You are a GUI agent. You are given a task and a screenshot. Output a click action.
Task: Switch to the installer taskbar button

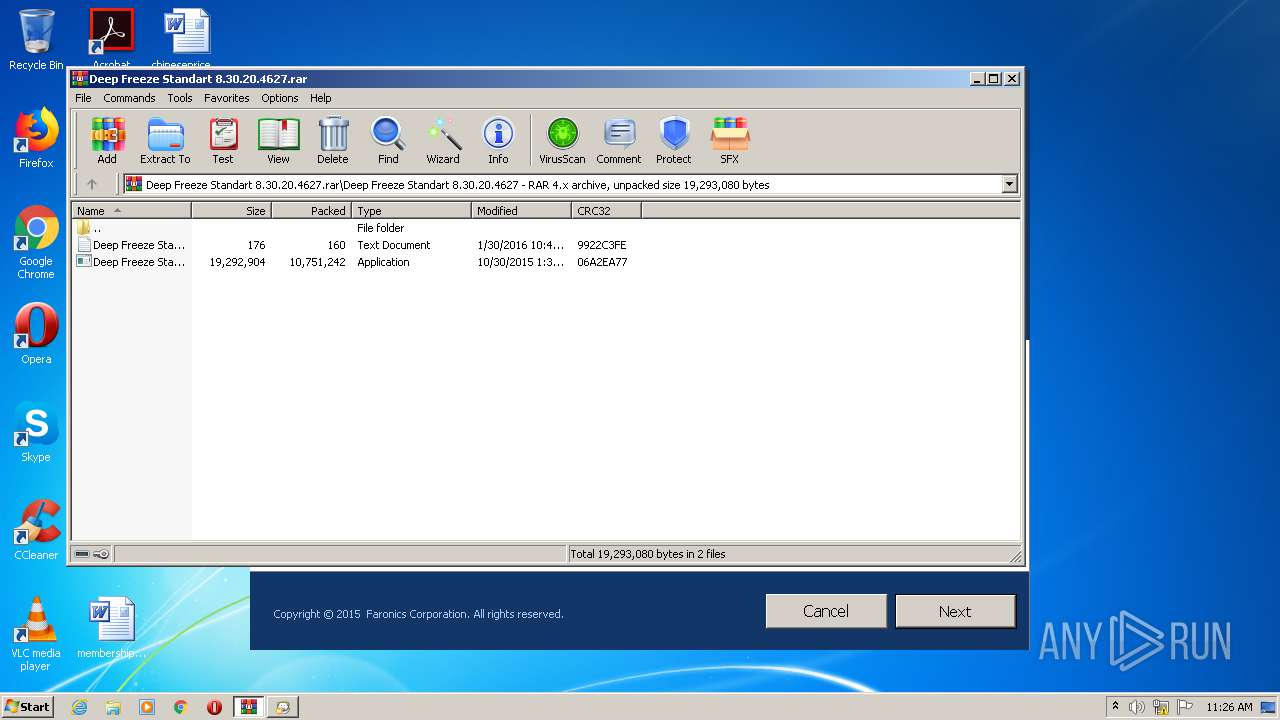click(283, 707)
